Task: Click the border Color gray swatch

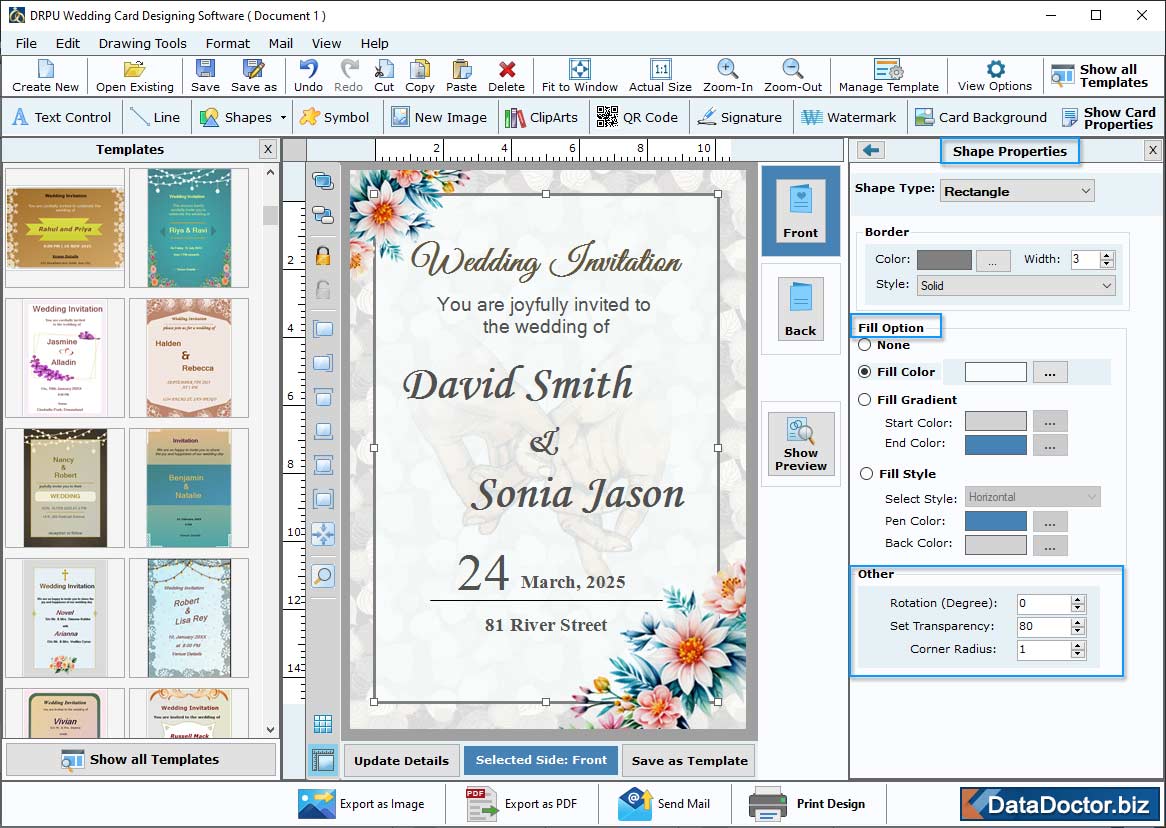Action: [944, 260]
